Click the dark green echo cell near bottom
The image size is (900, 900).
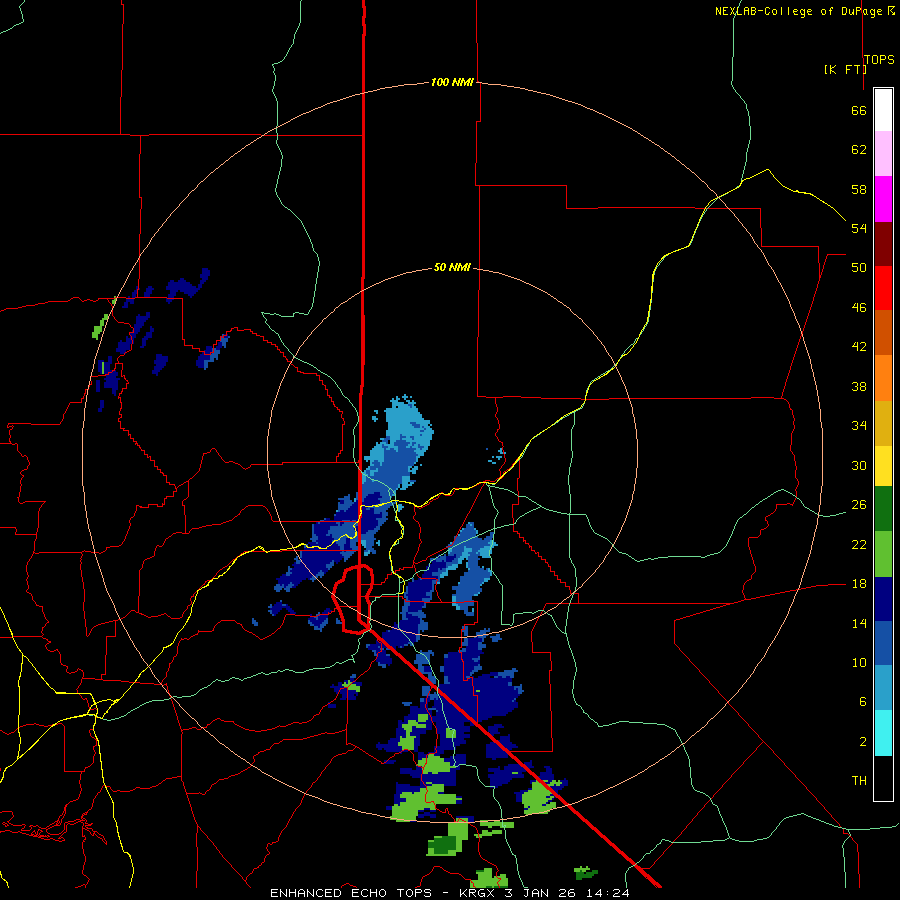(x=444, y=844)
